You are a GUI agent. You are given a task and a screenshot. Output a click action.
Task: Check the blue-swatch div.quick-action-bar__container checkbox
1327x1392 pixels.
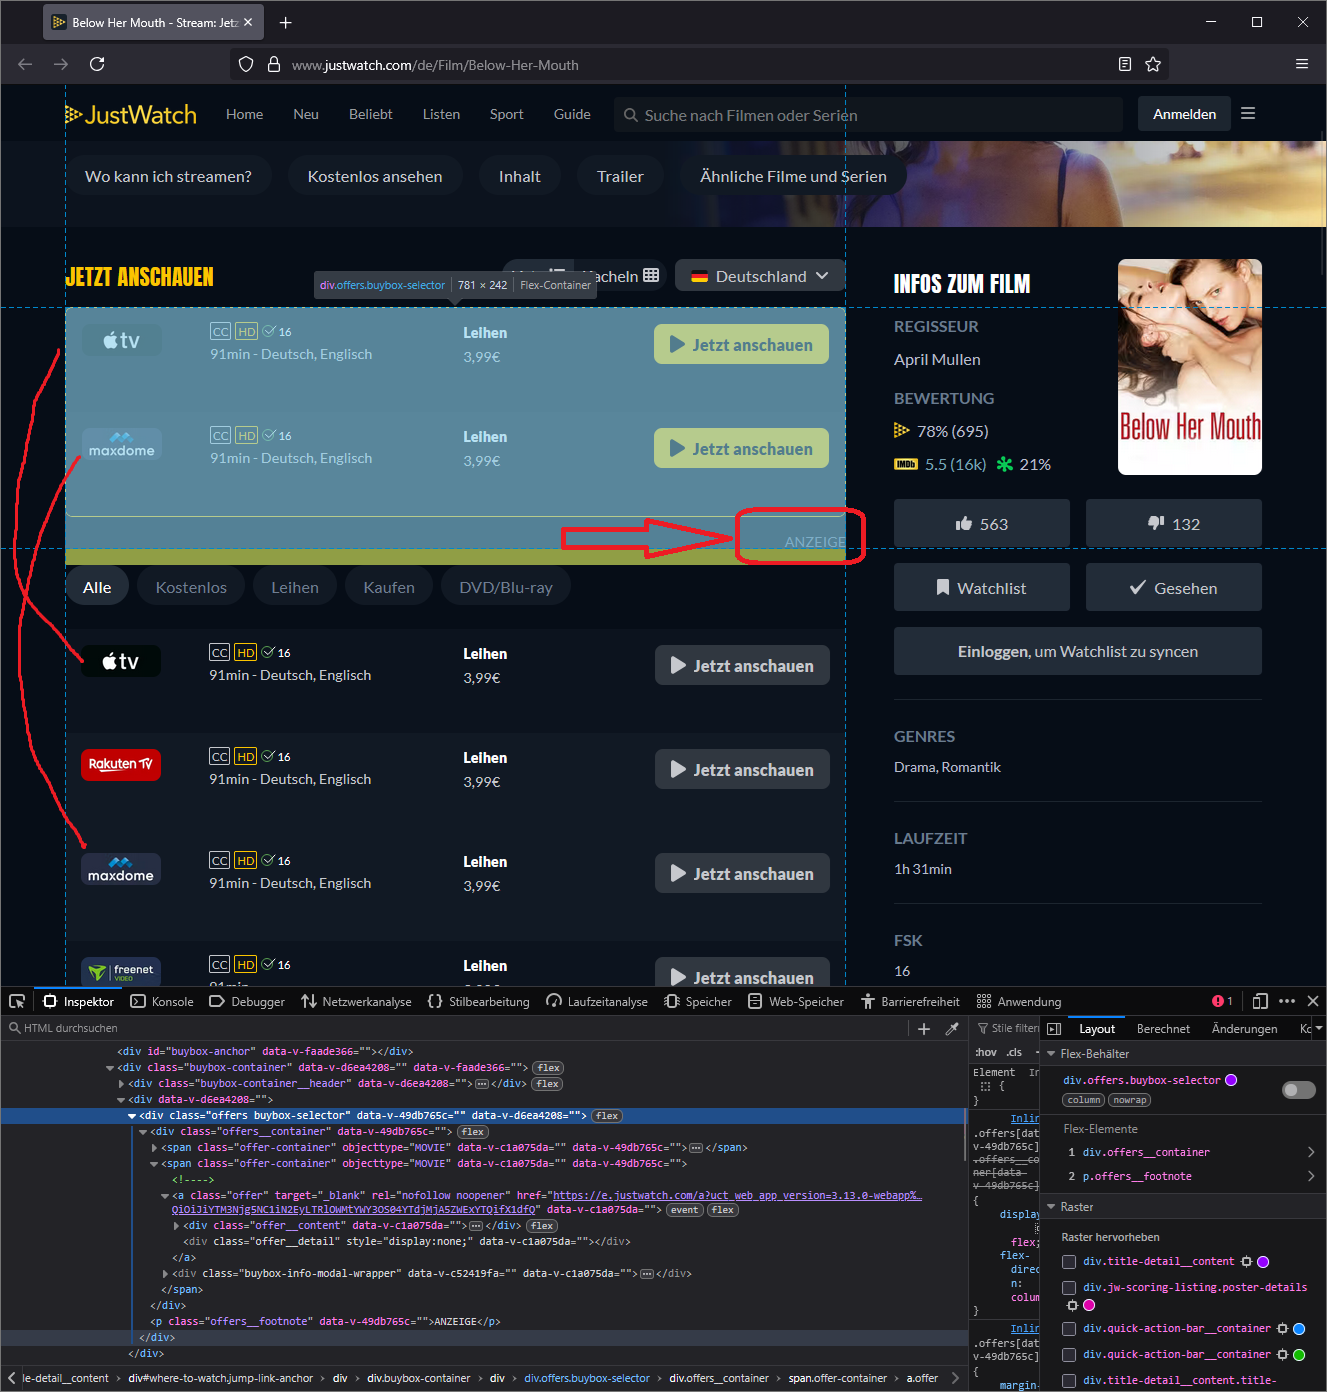click(x=1069, y=1329)
